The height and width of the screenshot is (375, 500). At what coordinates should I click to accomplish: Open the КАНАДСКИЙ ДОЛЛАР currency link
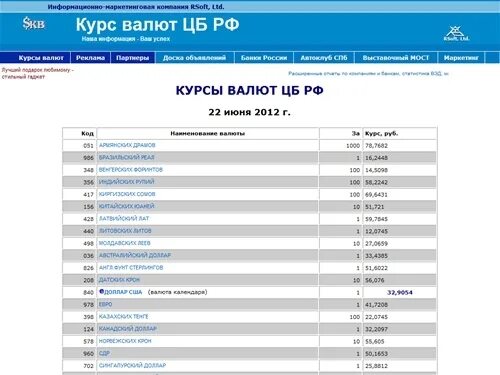tap(128, 329)
